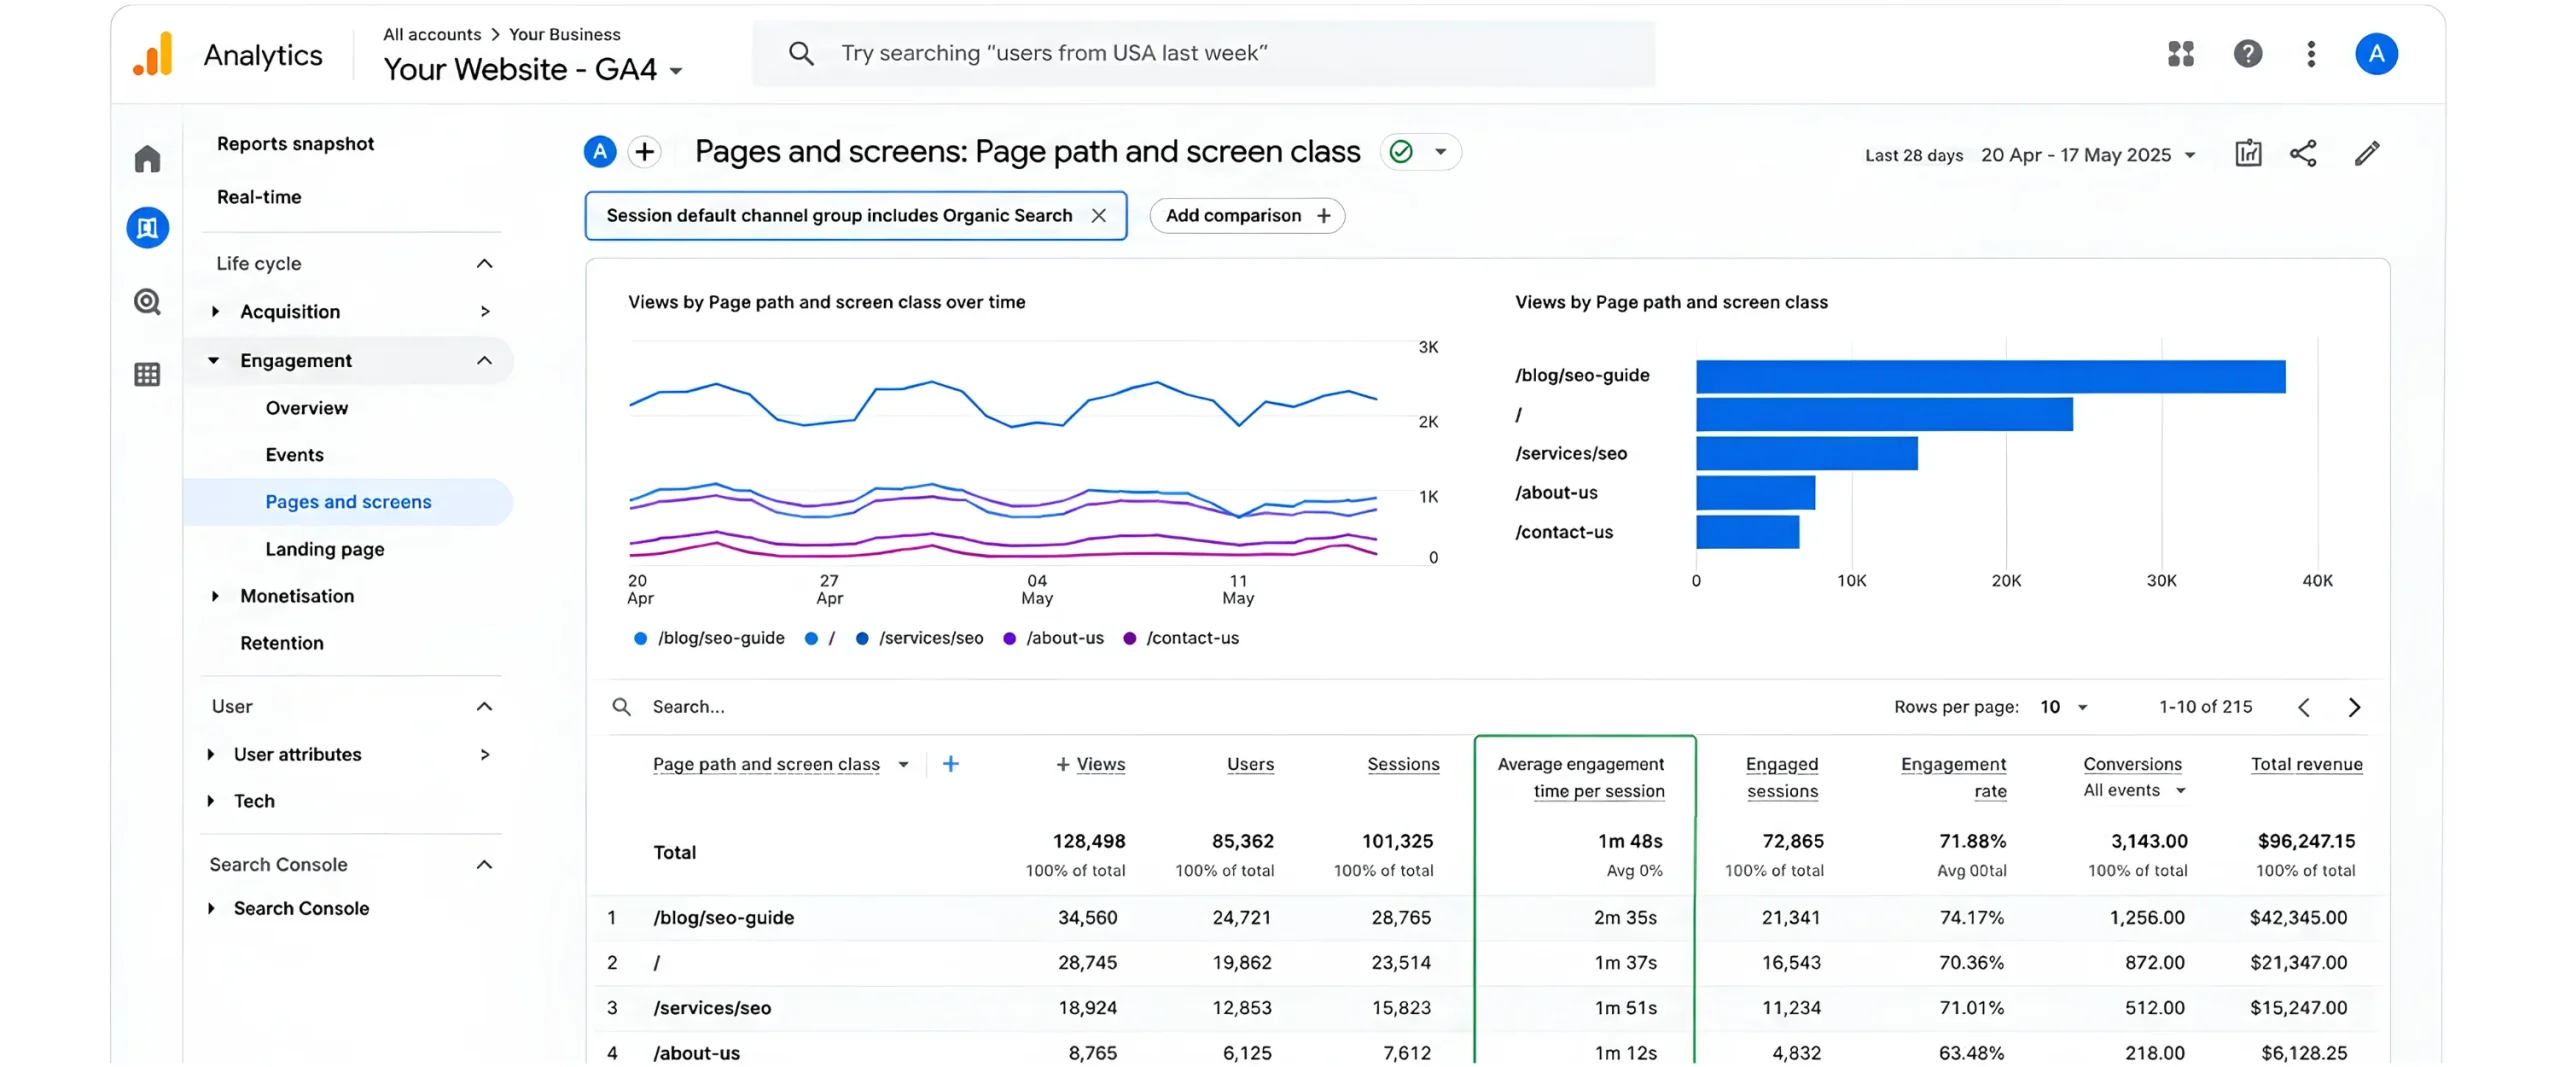
Task: Expand the Monetisation tree item
Action: pos(215,596)
